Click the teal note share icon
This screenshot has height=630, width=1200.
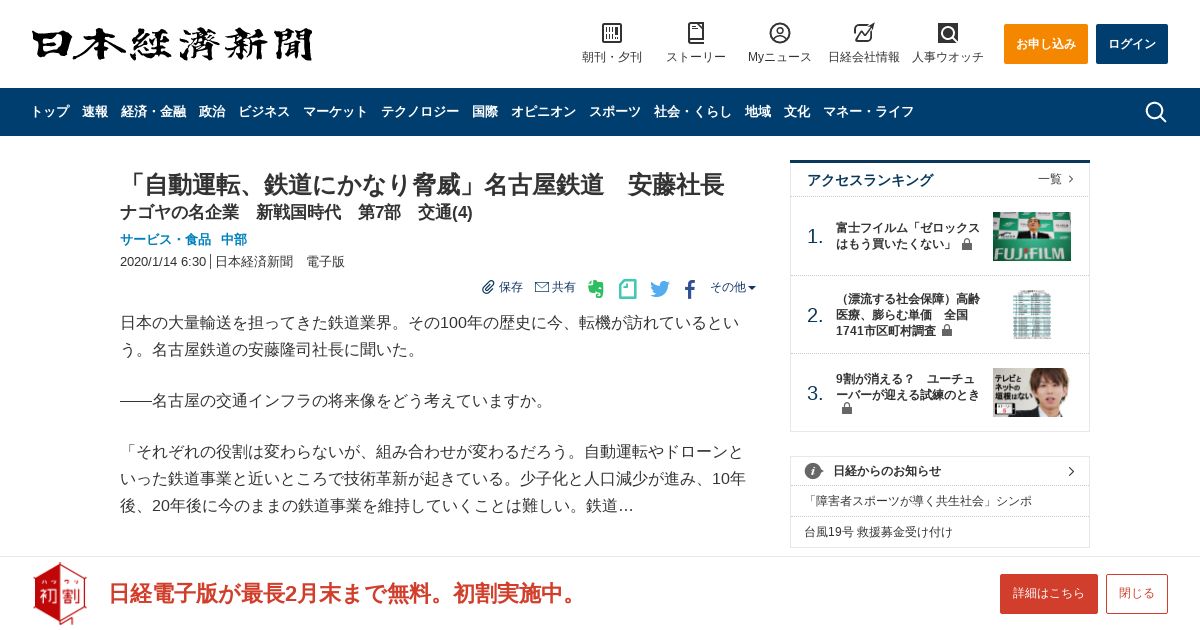(628, 289)
